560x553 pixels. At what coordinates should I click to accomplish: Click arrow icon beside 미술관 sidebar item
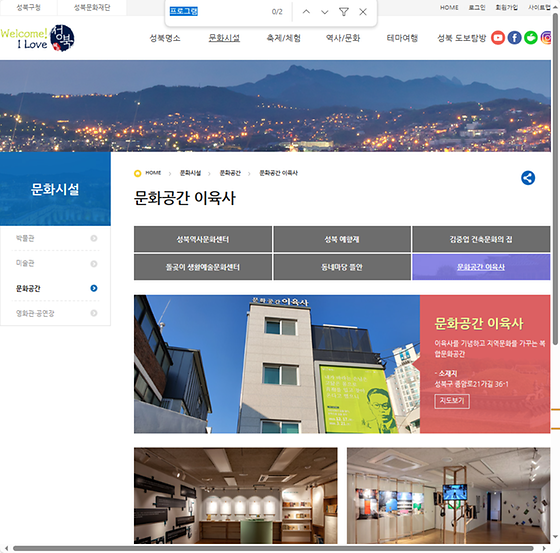click(94, 264)
